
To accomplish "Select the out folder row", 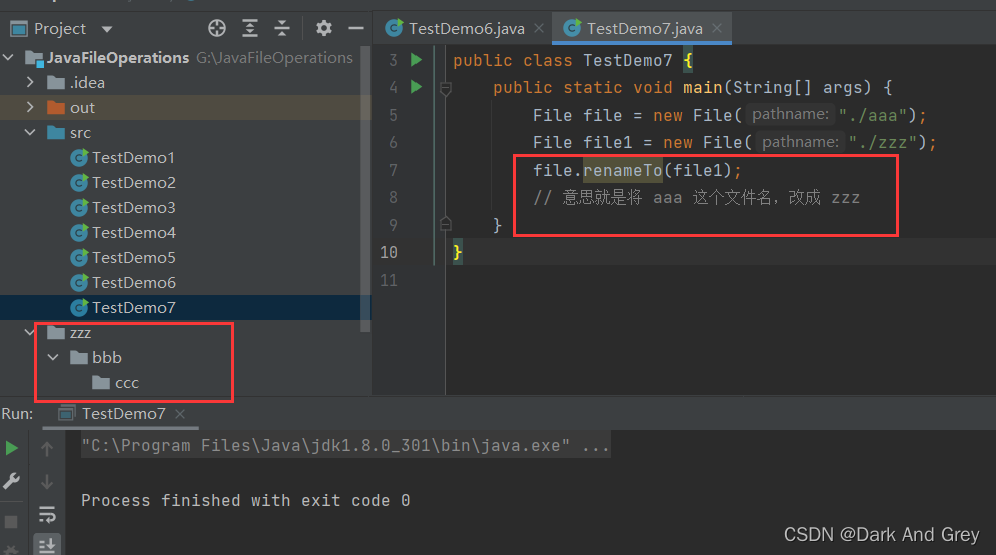I will point(184,107).
